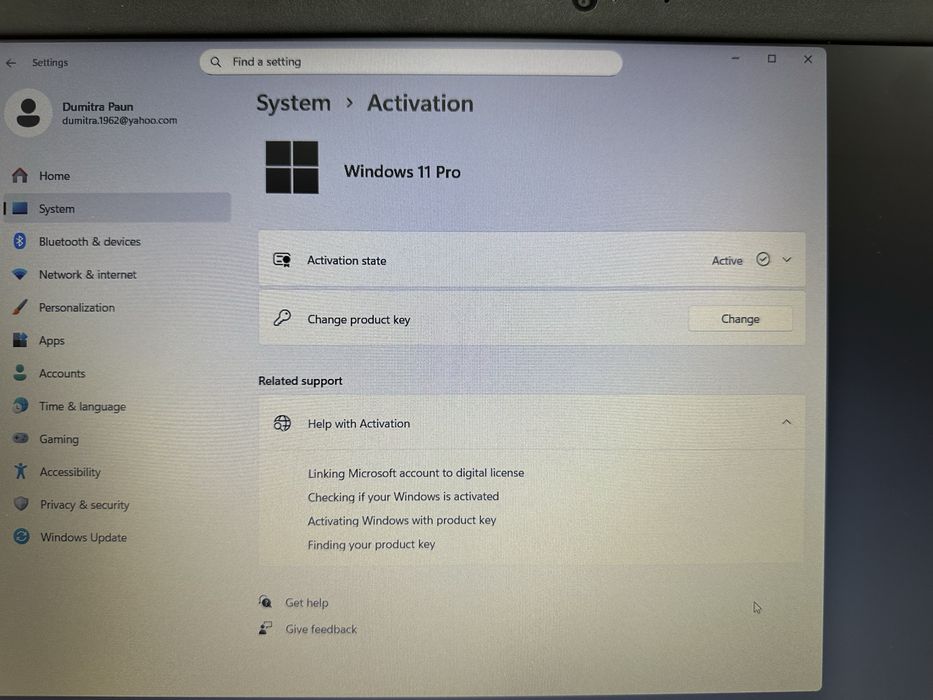Click the Help with Activation globe icon

pos(282,423)
